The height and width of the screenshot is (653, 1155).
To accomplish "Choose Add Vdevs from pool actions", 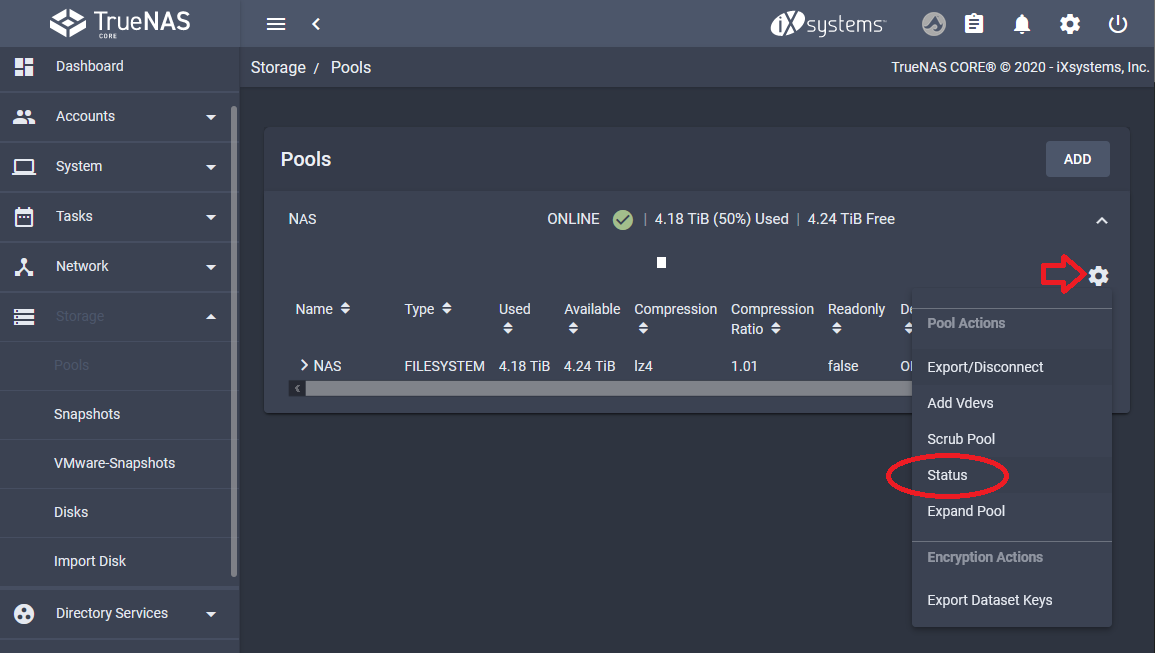I will click(1011, 403).
